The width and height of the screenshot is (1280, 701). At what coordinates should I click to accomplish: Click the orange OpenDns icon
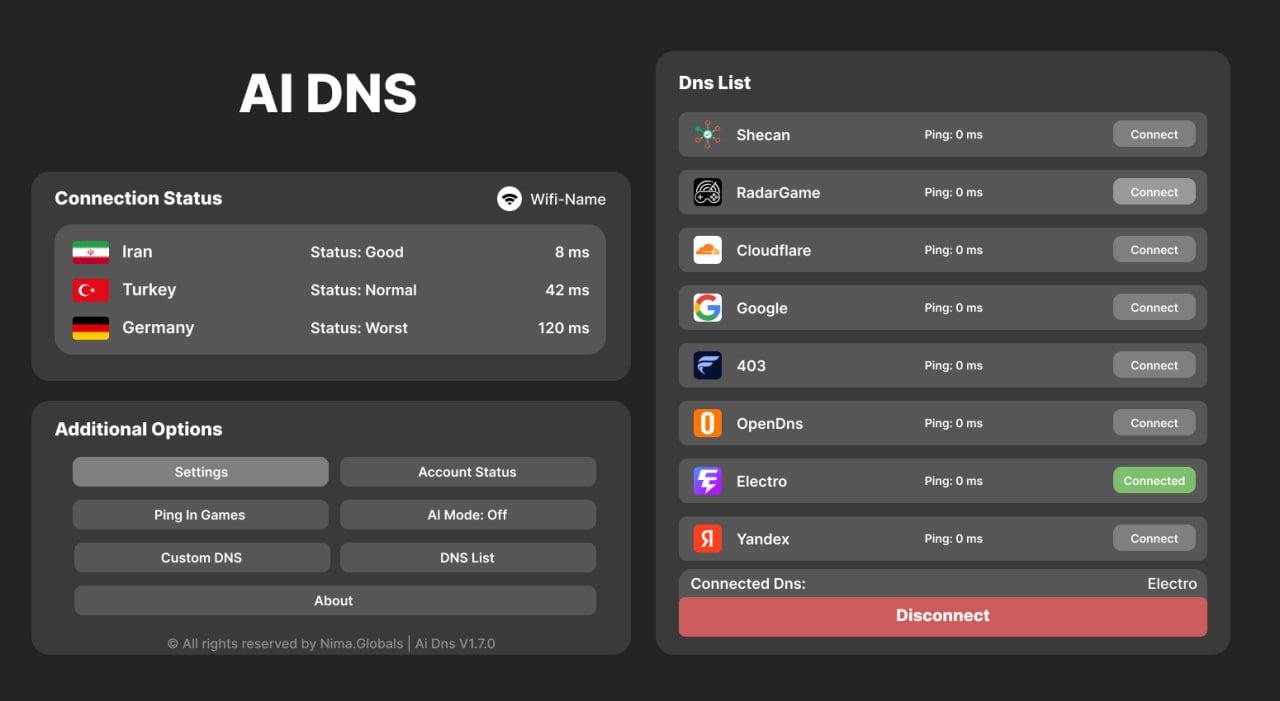(707, 423)
